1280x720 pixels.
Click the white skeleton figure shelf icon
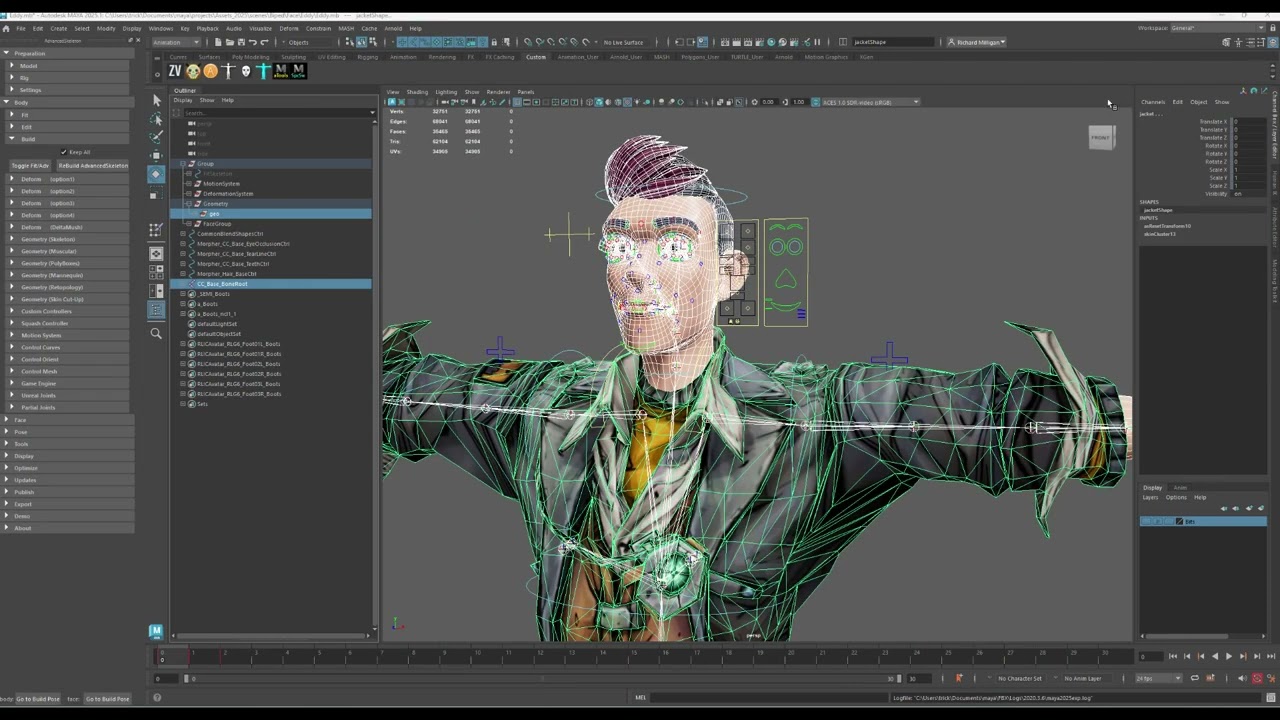click(228, 71)
